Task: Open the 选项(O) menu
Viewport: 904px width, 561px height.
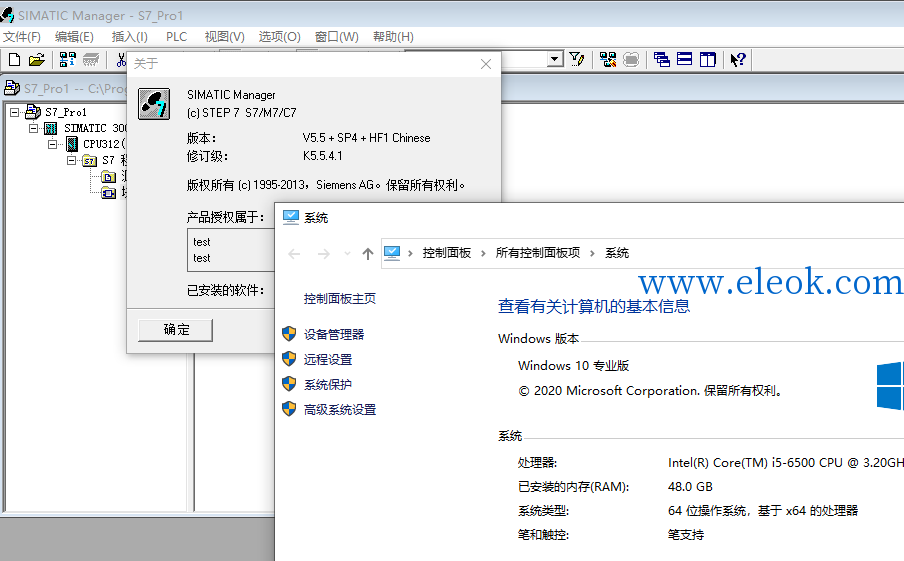Action: 280,37
